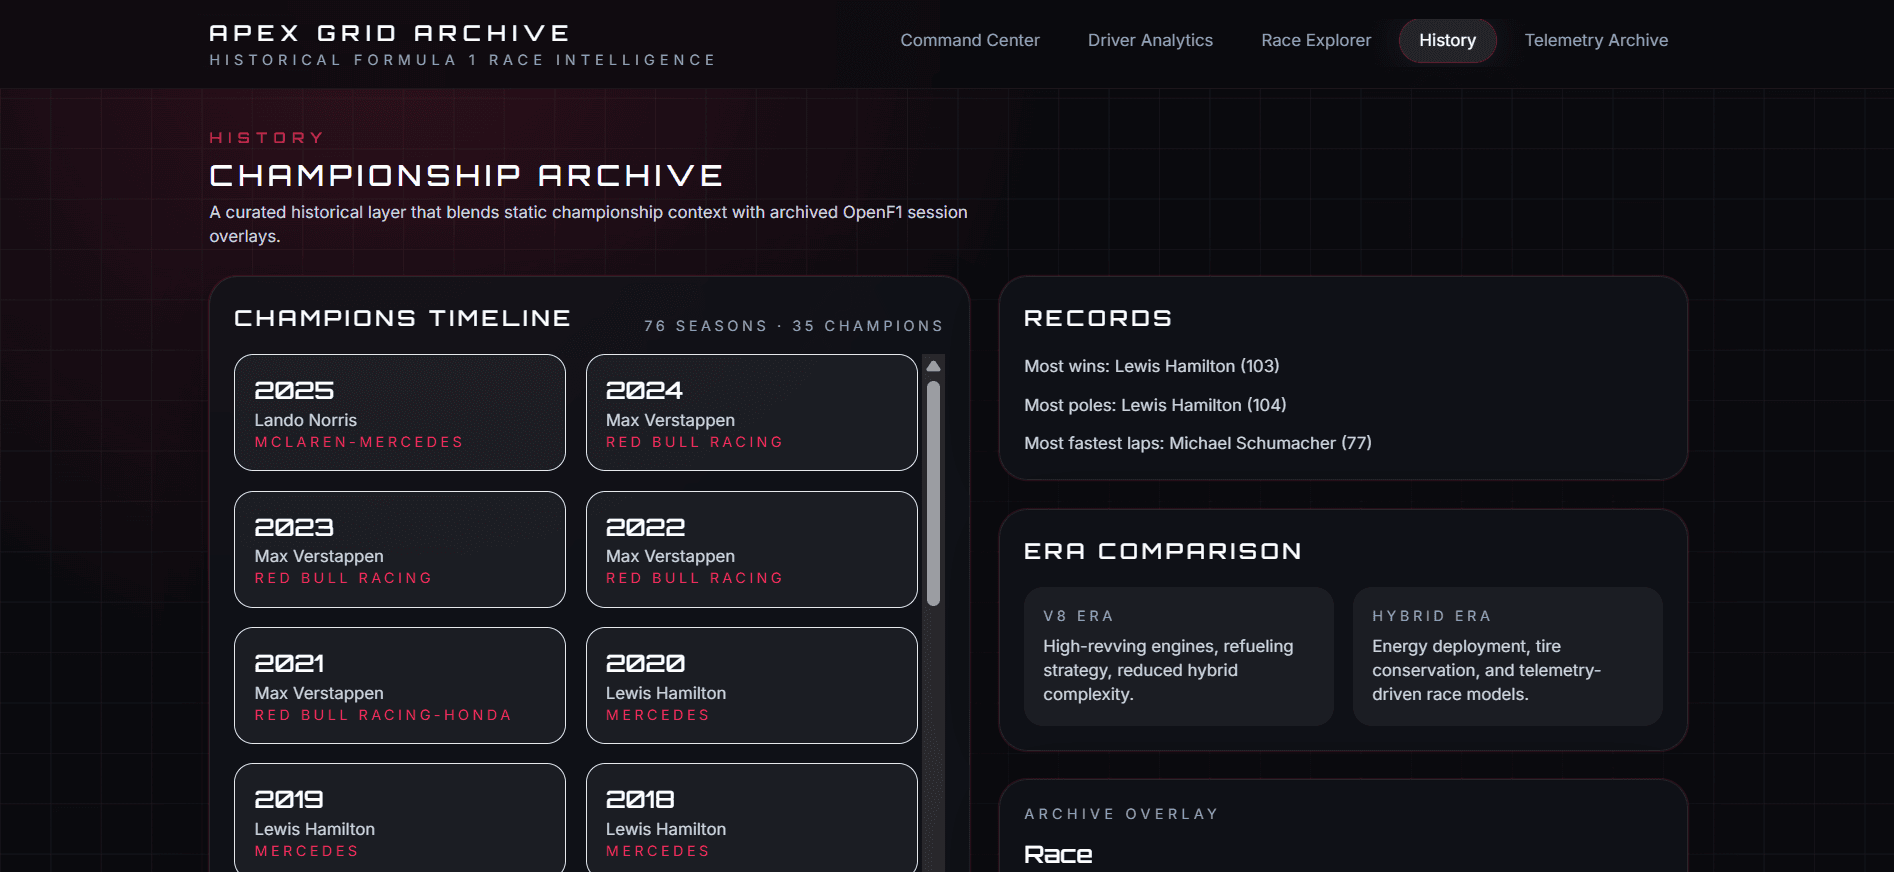Click the Champions Timeline heading
Viewport: 1894px width, 872px height.
(402, 318)
